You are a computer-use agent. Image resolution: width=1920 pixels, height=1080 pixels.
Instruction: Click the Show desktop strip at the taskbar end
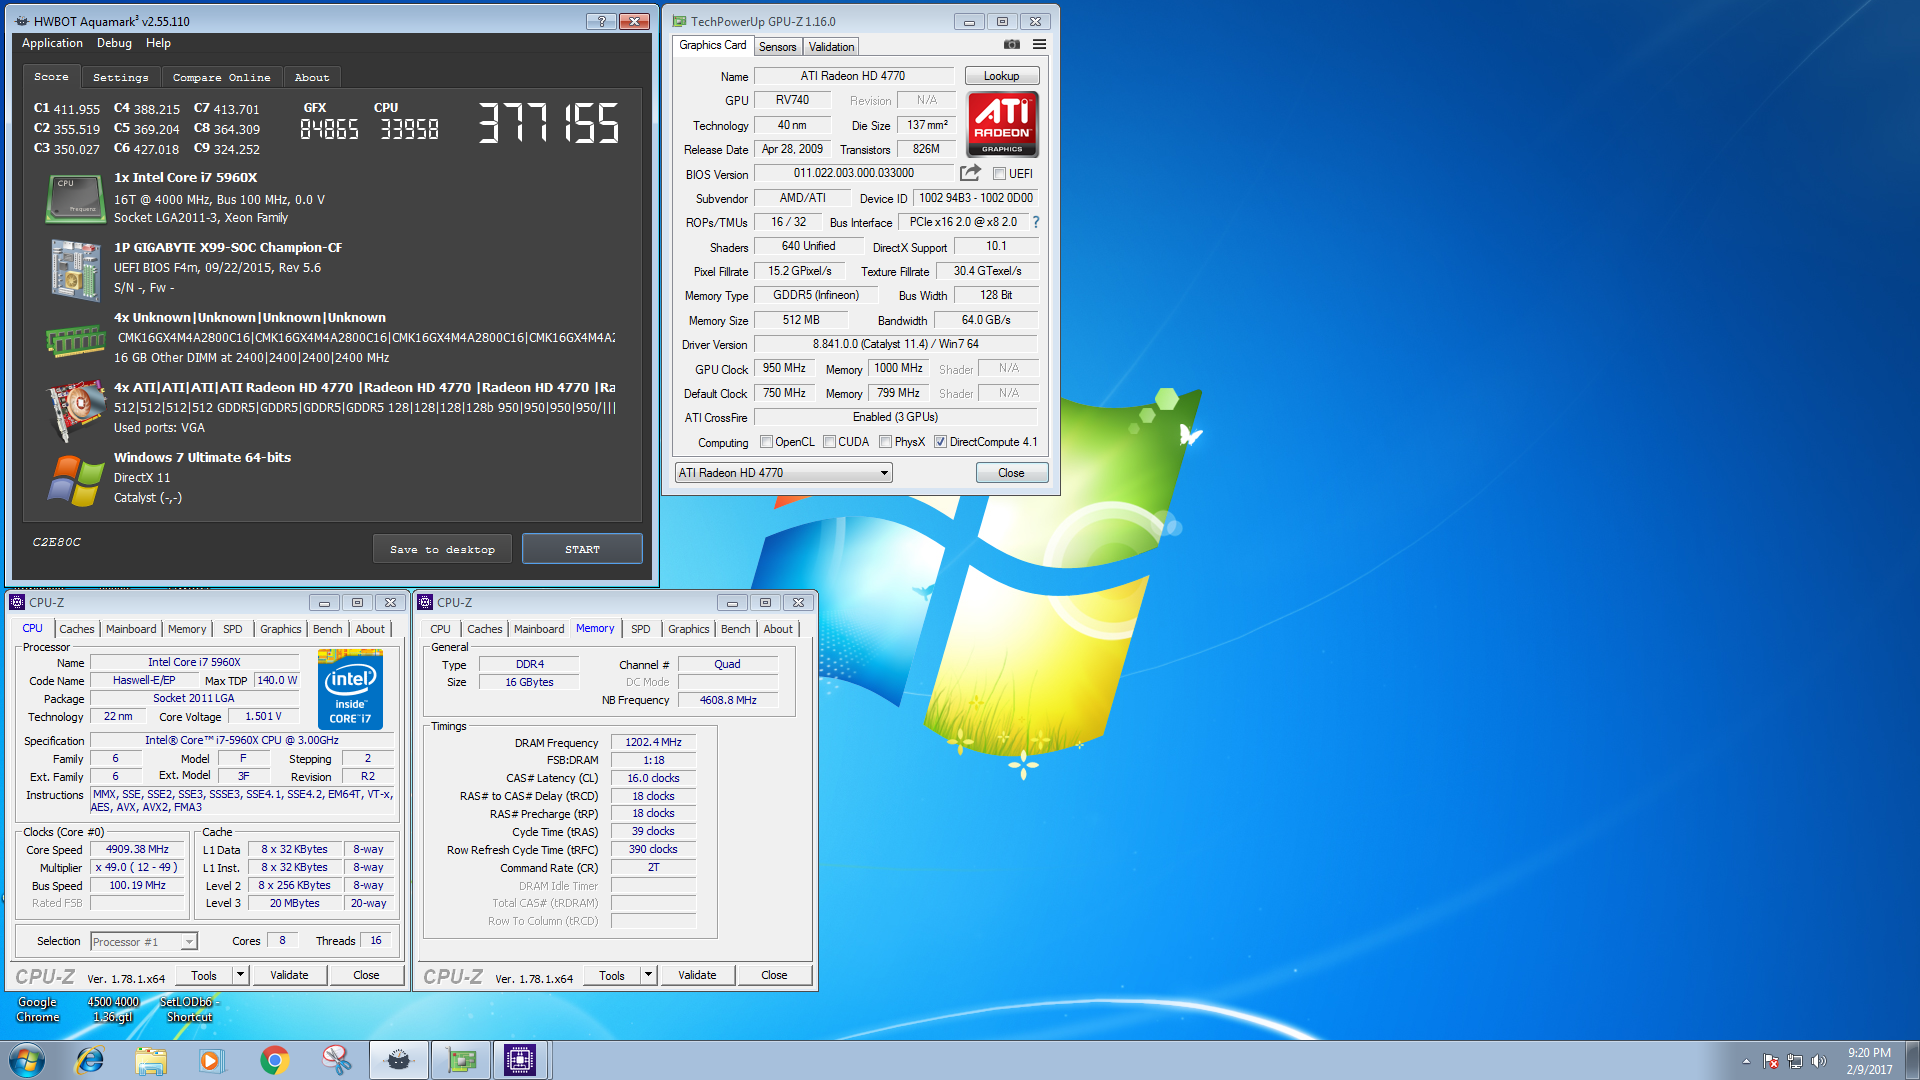[x=1912, y=1060]
